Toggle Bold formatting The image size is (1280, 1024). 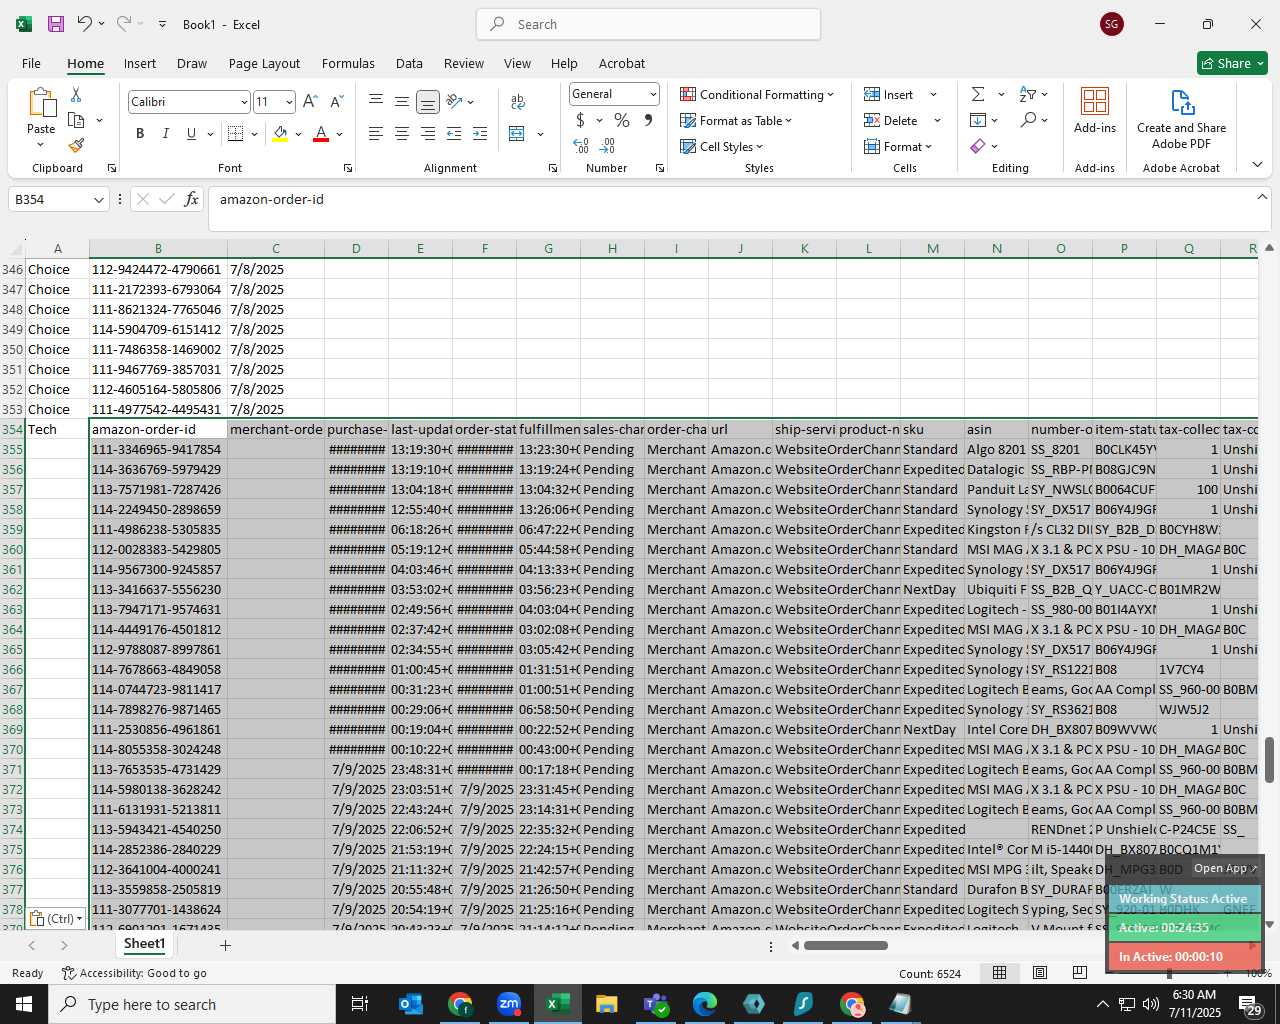140,133
